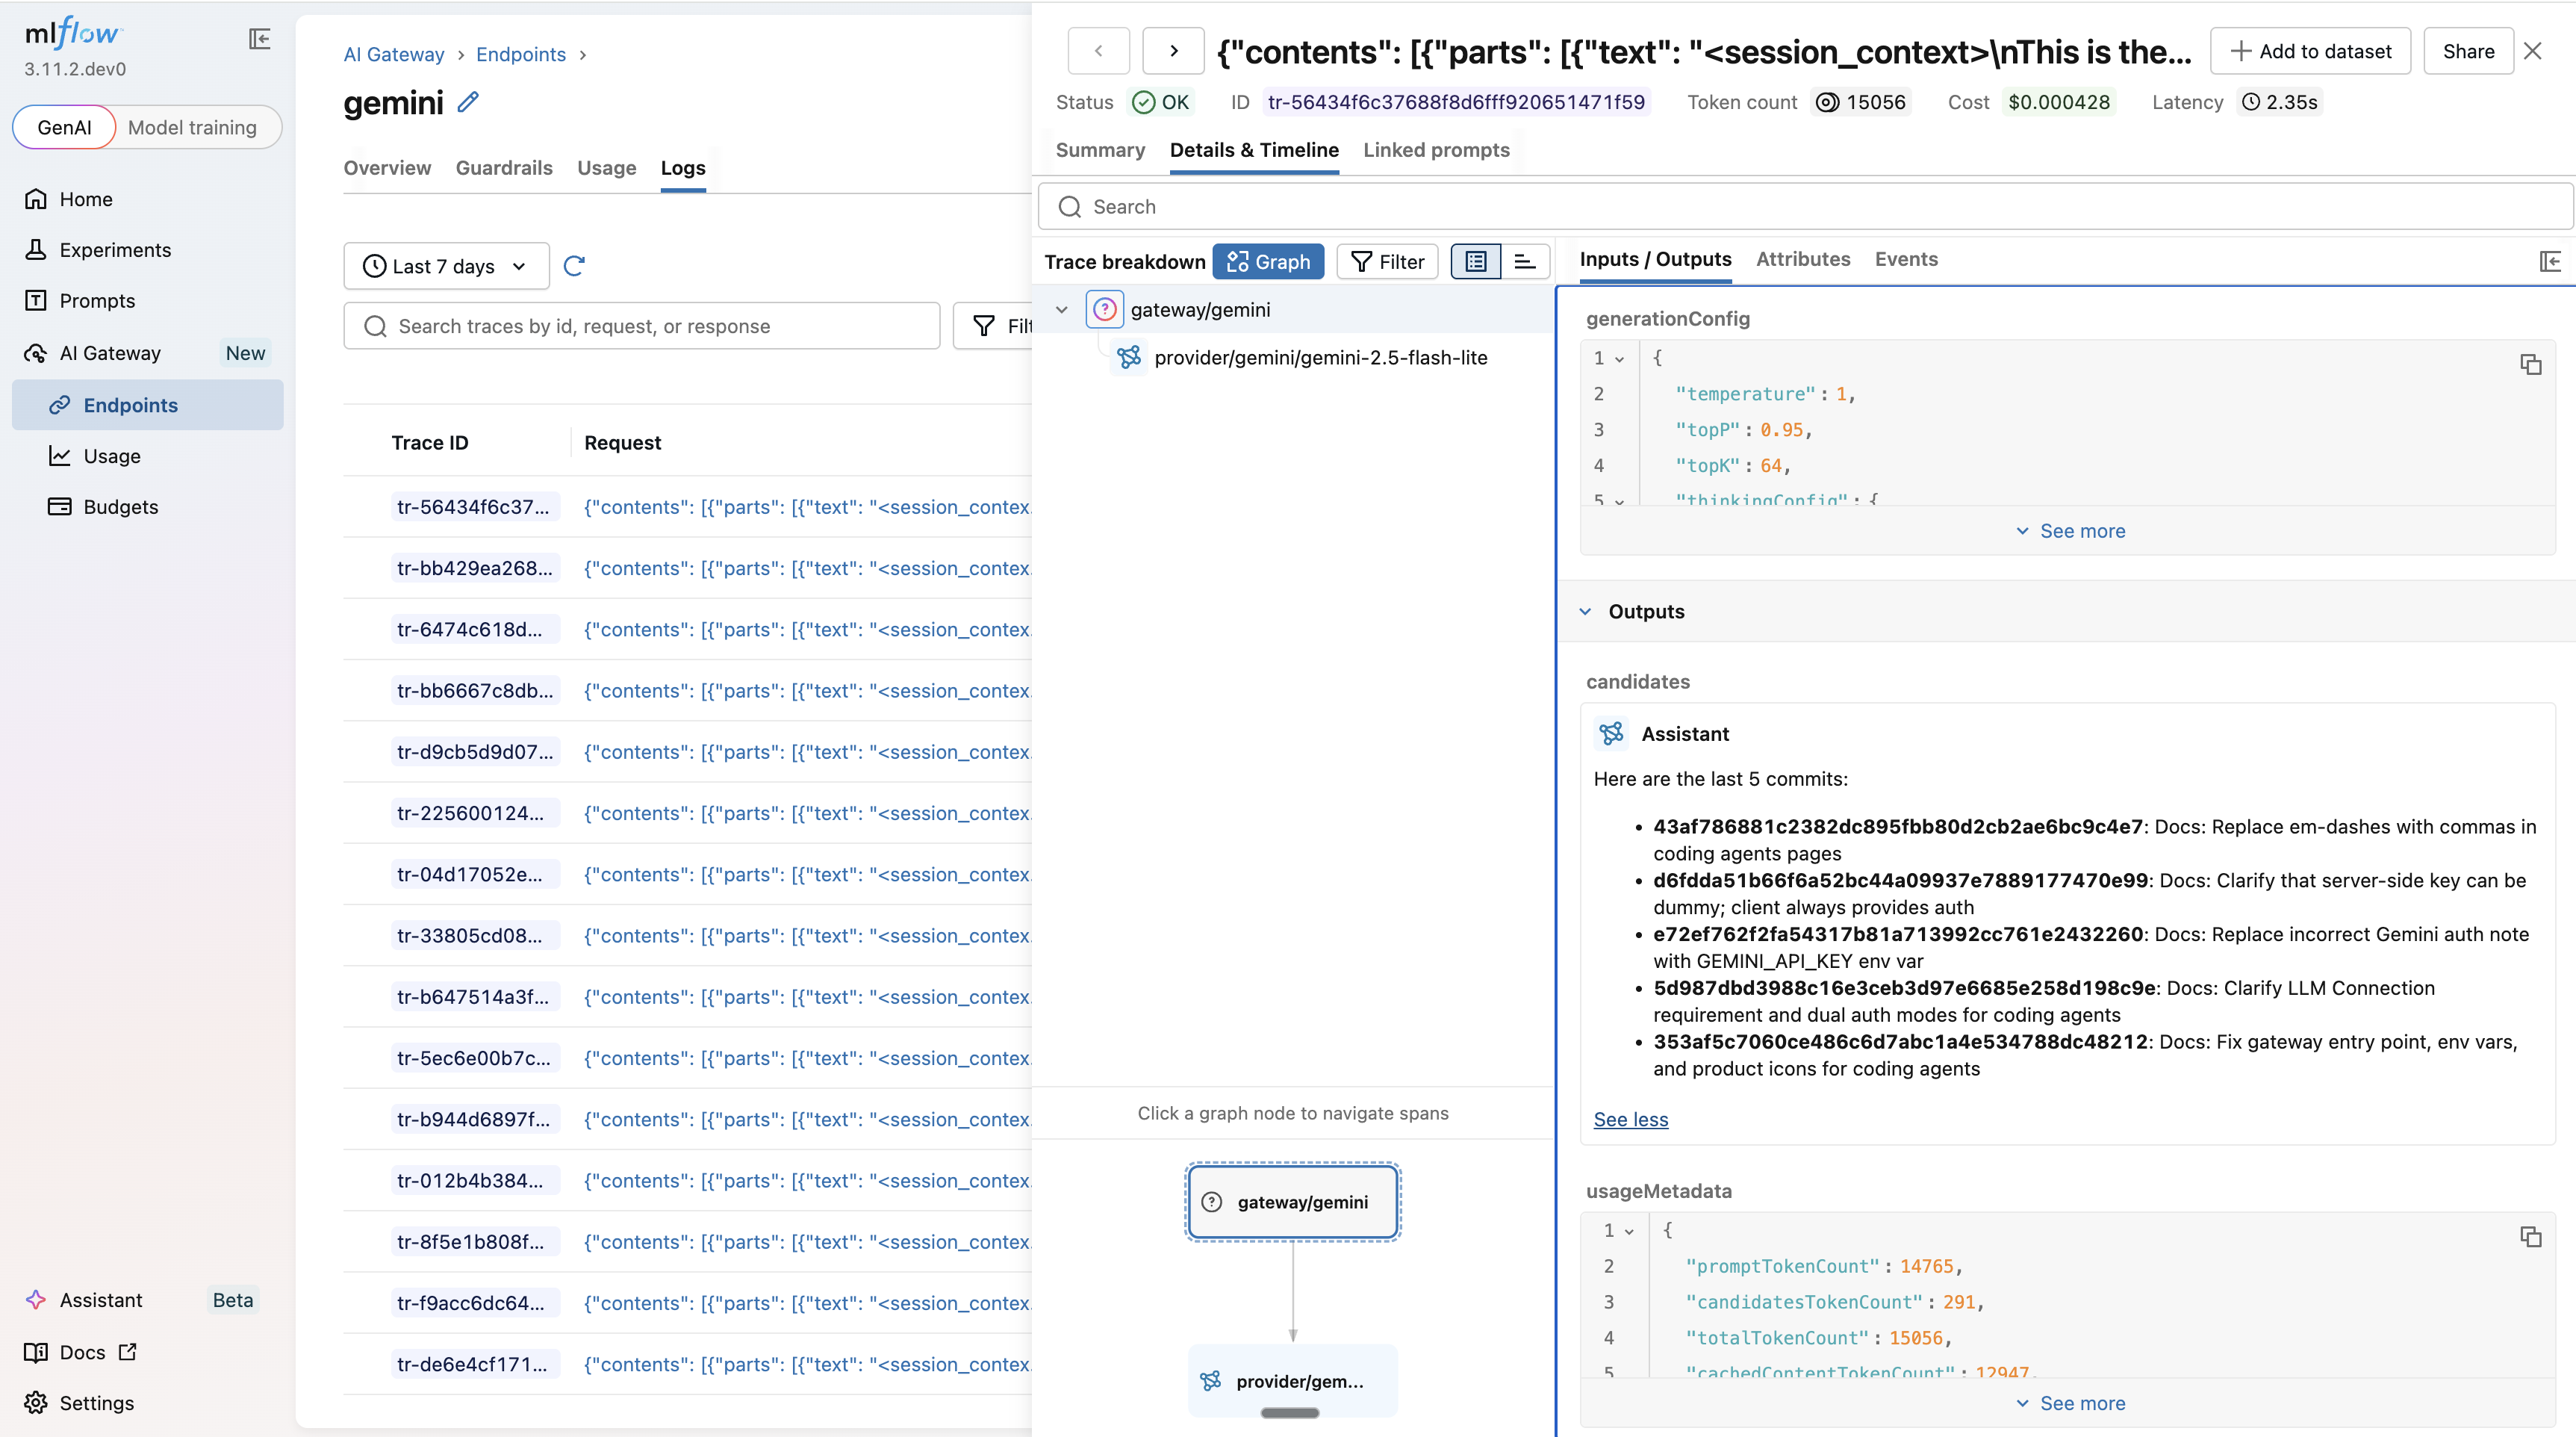Click the trace ID tr-56434f6c37688f8d6fff... badge

coord(1456,102)
